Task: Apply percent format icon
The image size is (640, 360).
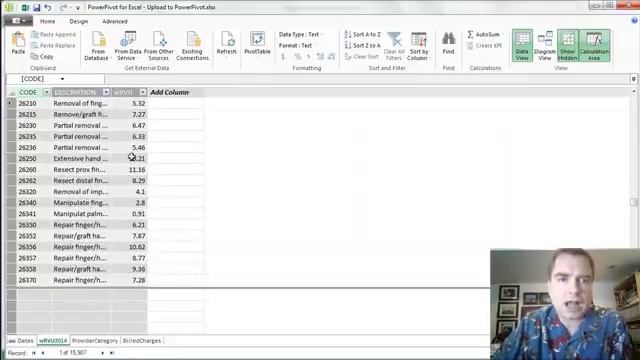Action: [298, 57]
